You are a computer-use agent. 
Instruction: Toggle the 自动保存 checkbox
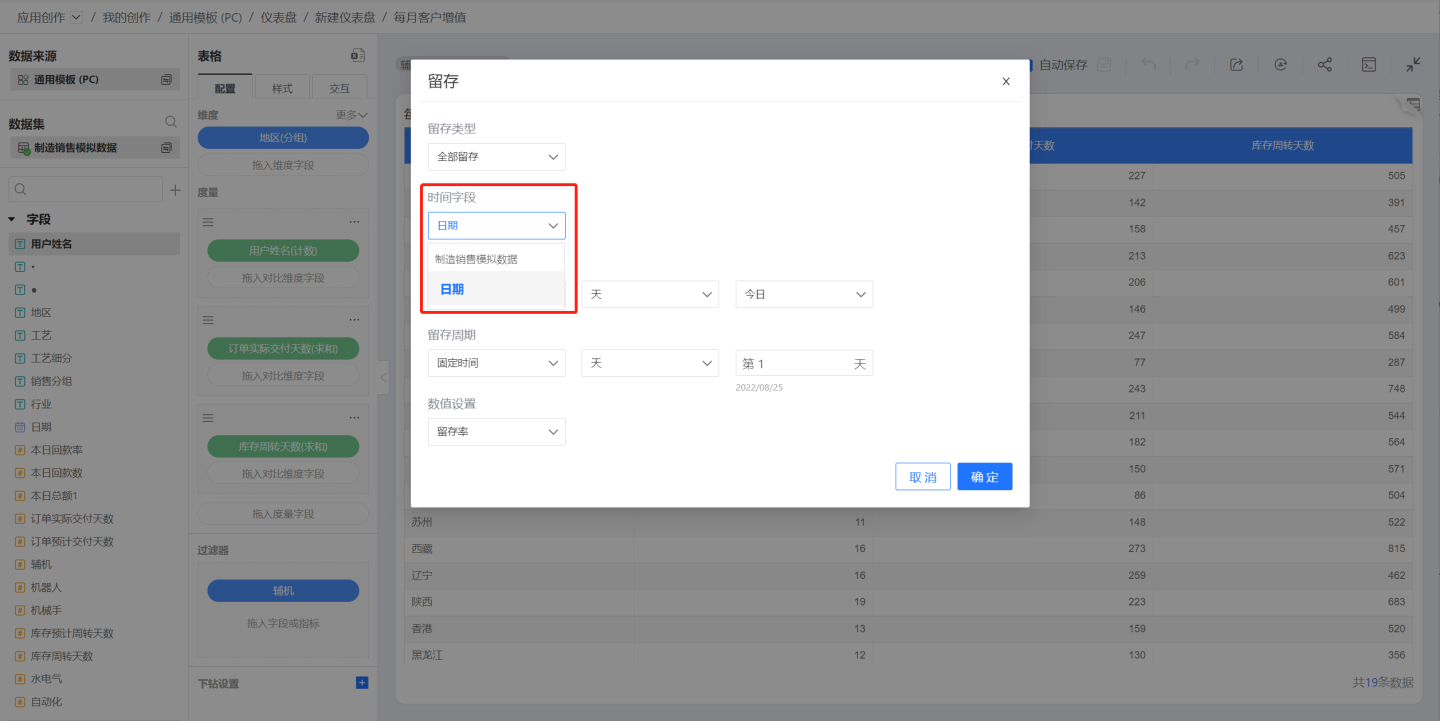[x=1027, y=65]
